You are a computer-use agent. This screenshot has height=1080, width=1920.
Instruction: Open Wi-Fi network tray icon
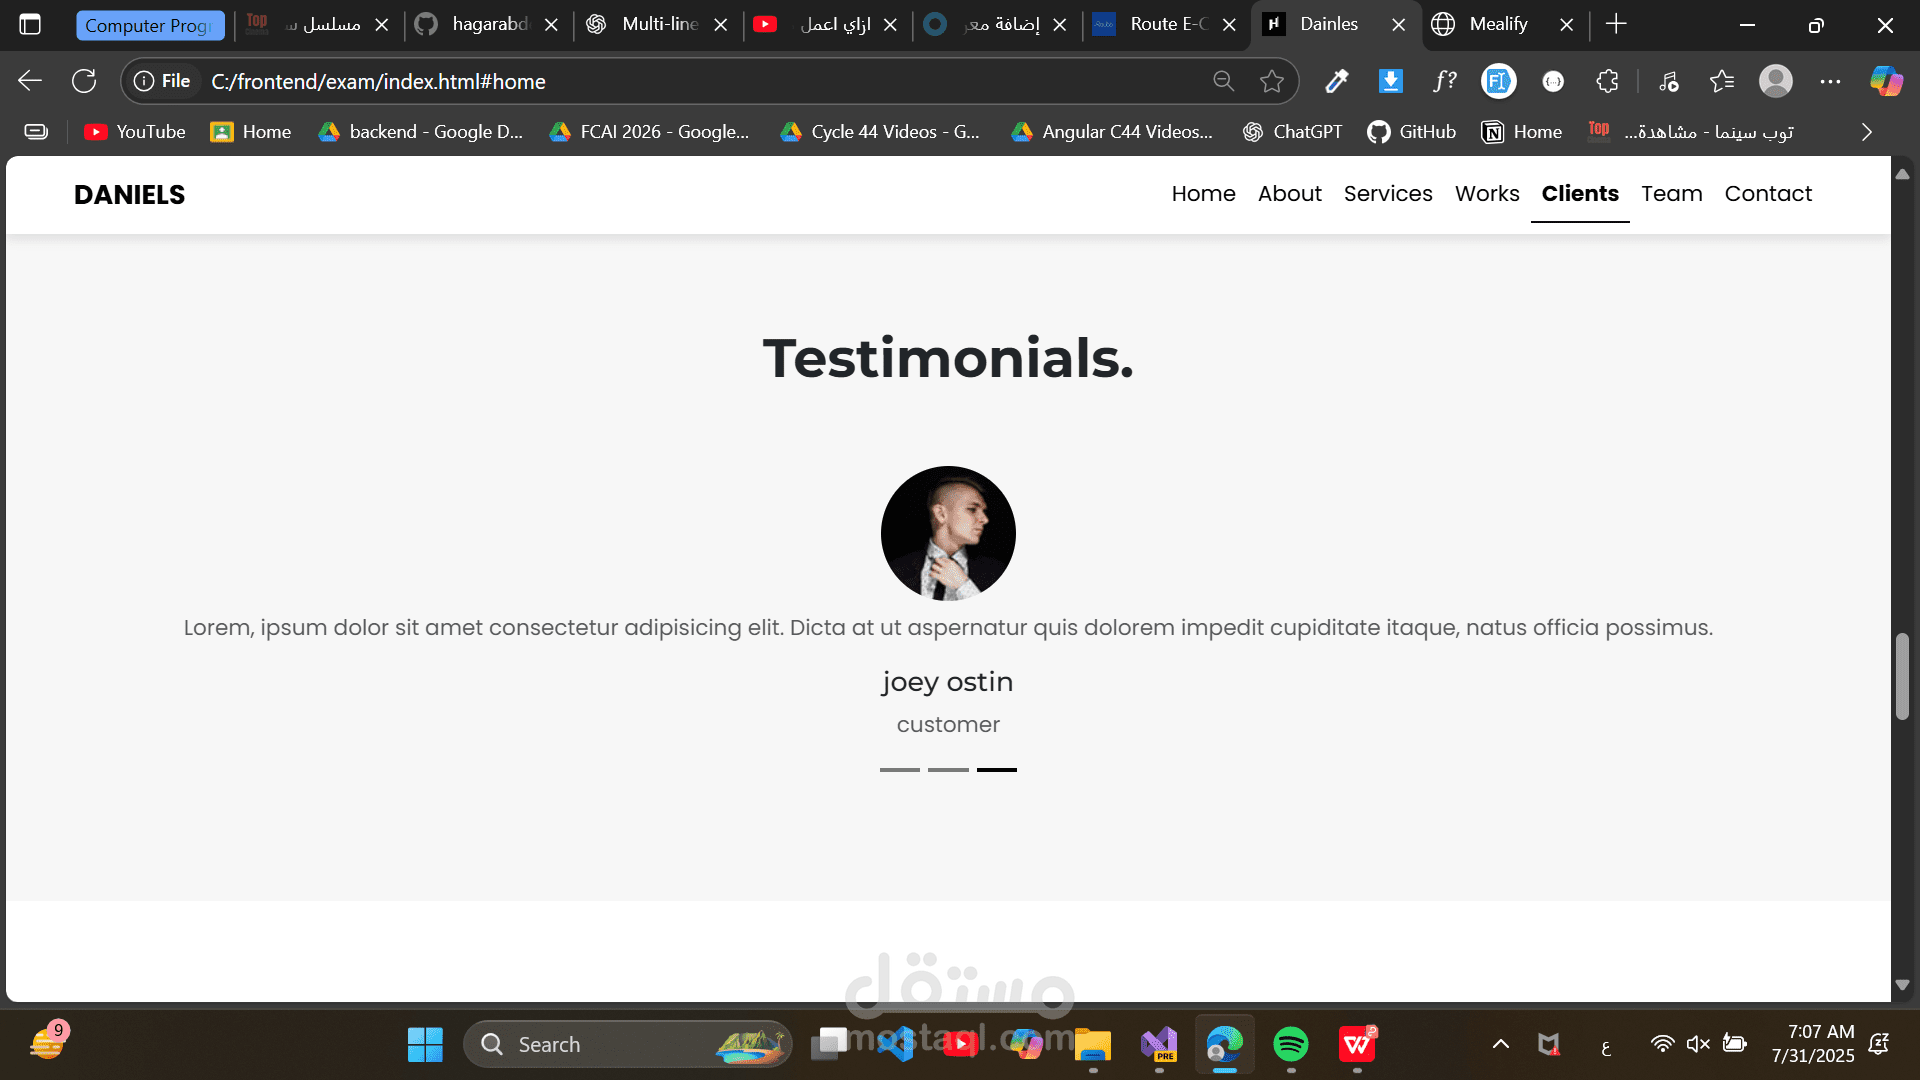pos(1662,1044)
